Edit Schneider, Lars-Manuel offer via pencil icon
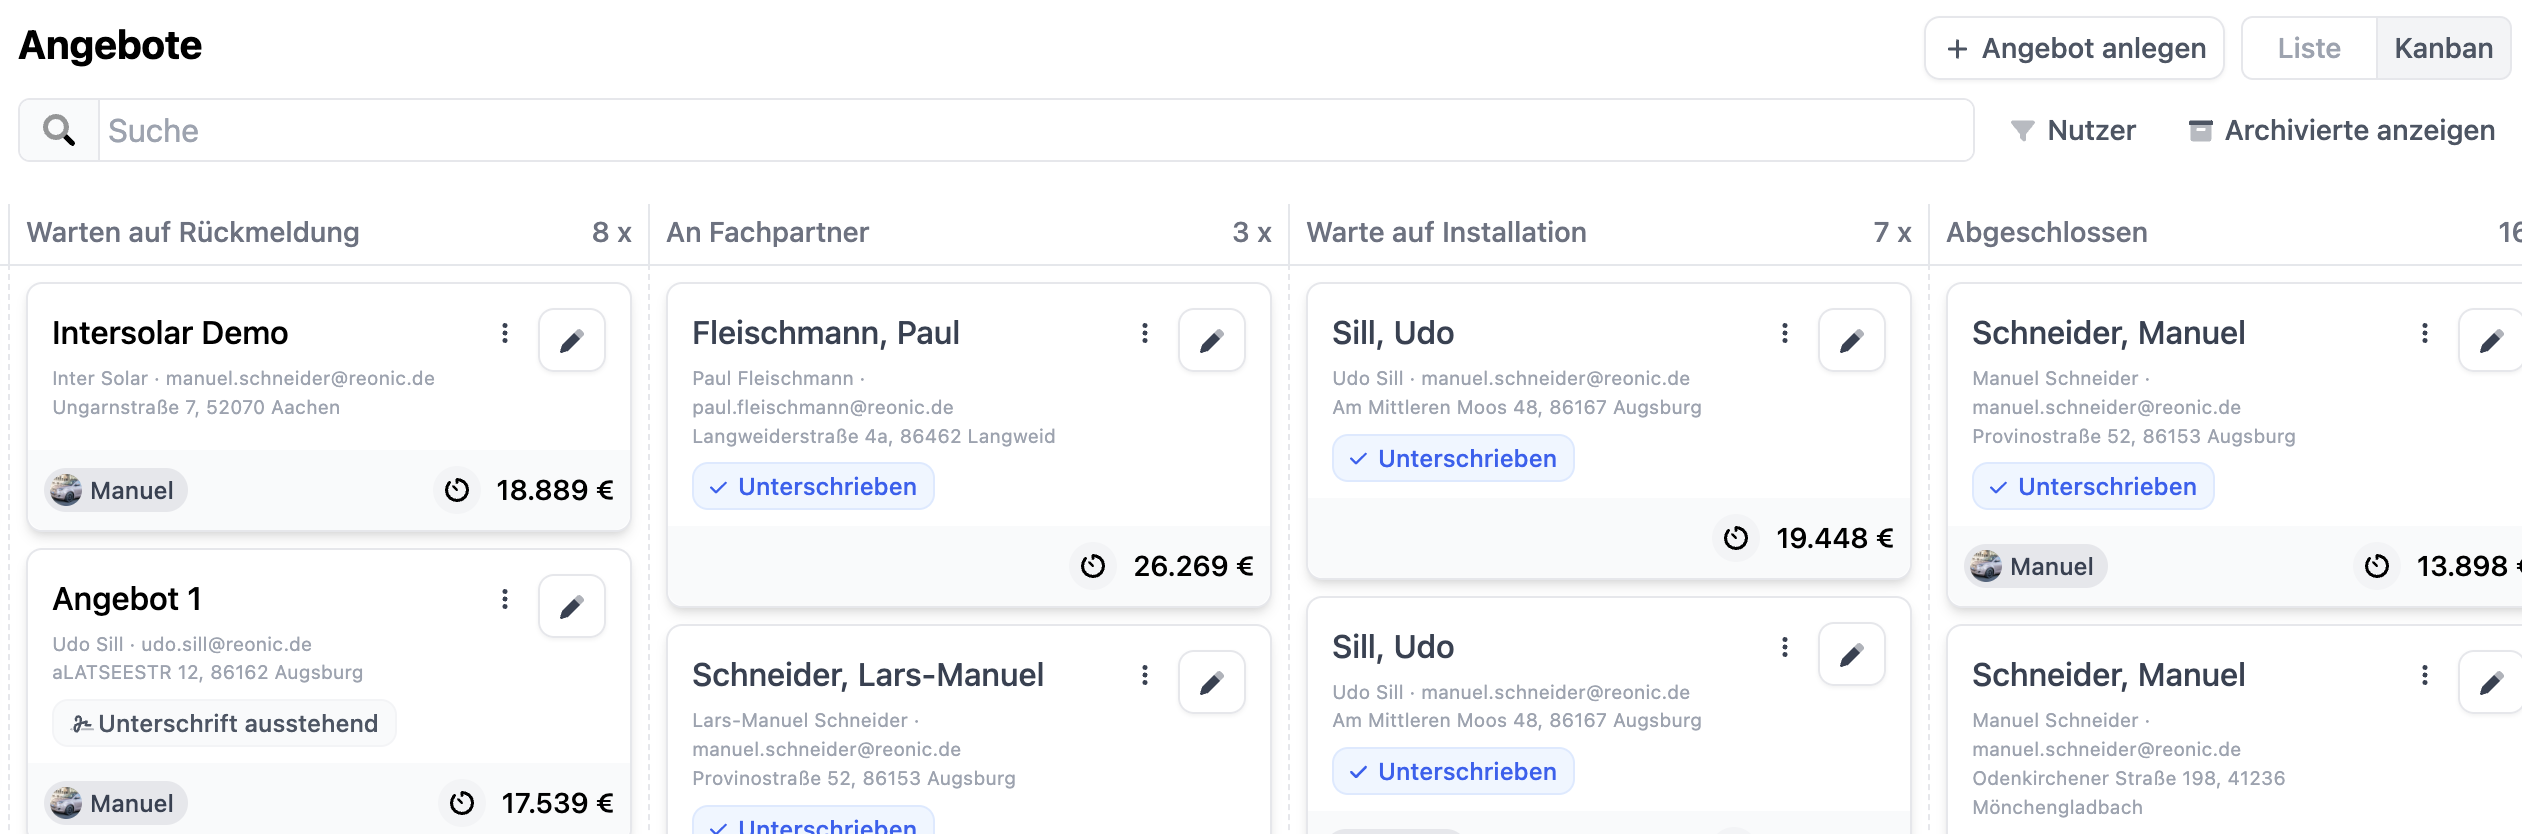Screen dimensions: 2522x834 [1211, 683]
